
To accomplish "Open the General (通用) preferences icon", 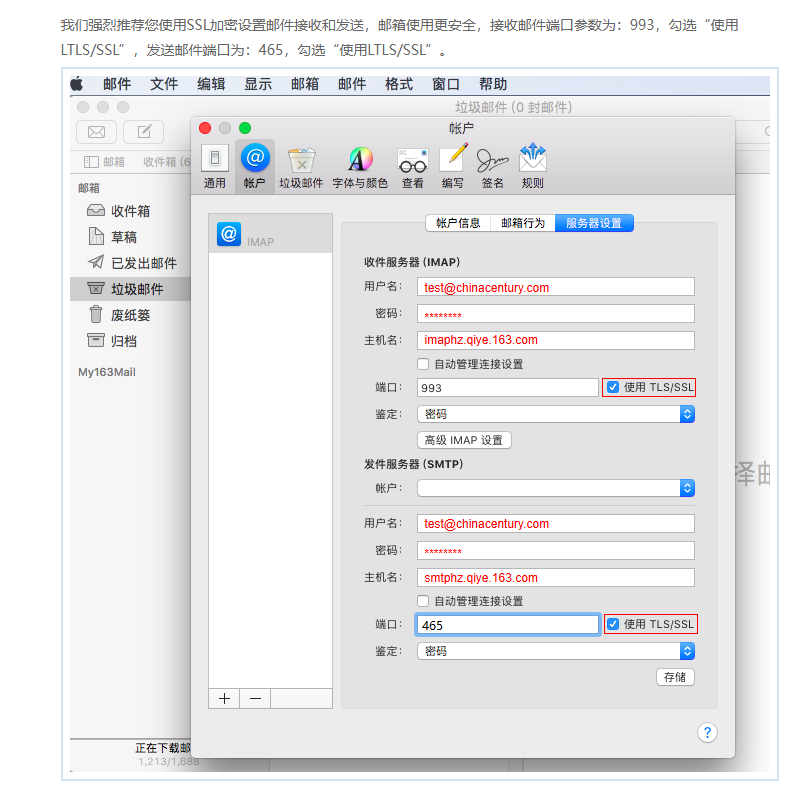I will pos(215,166).
